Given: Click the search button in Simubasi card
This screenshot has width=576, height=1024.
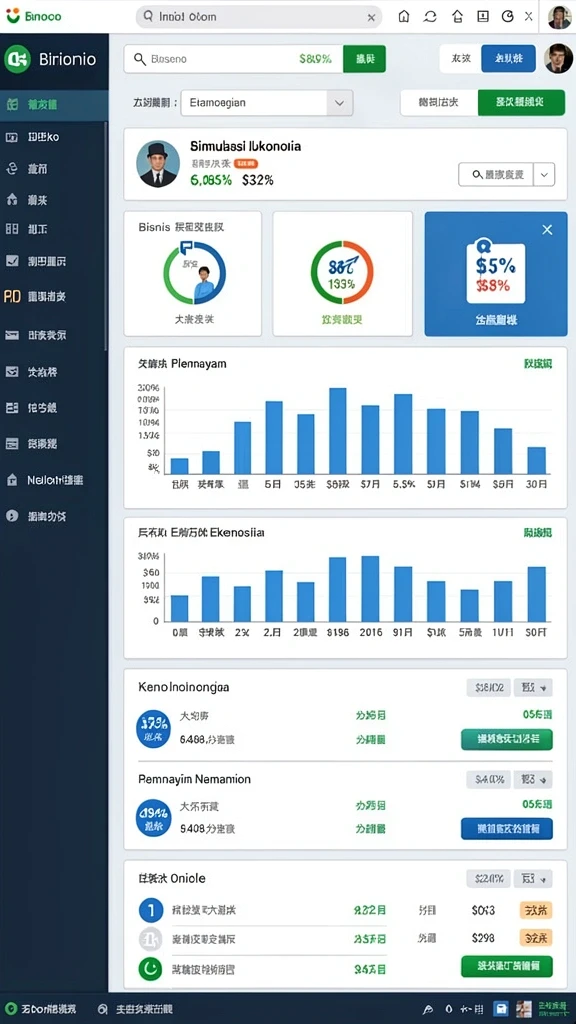Looking at the screenshot, I should pyautogui.click(x=496, y=174).
